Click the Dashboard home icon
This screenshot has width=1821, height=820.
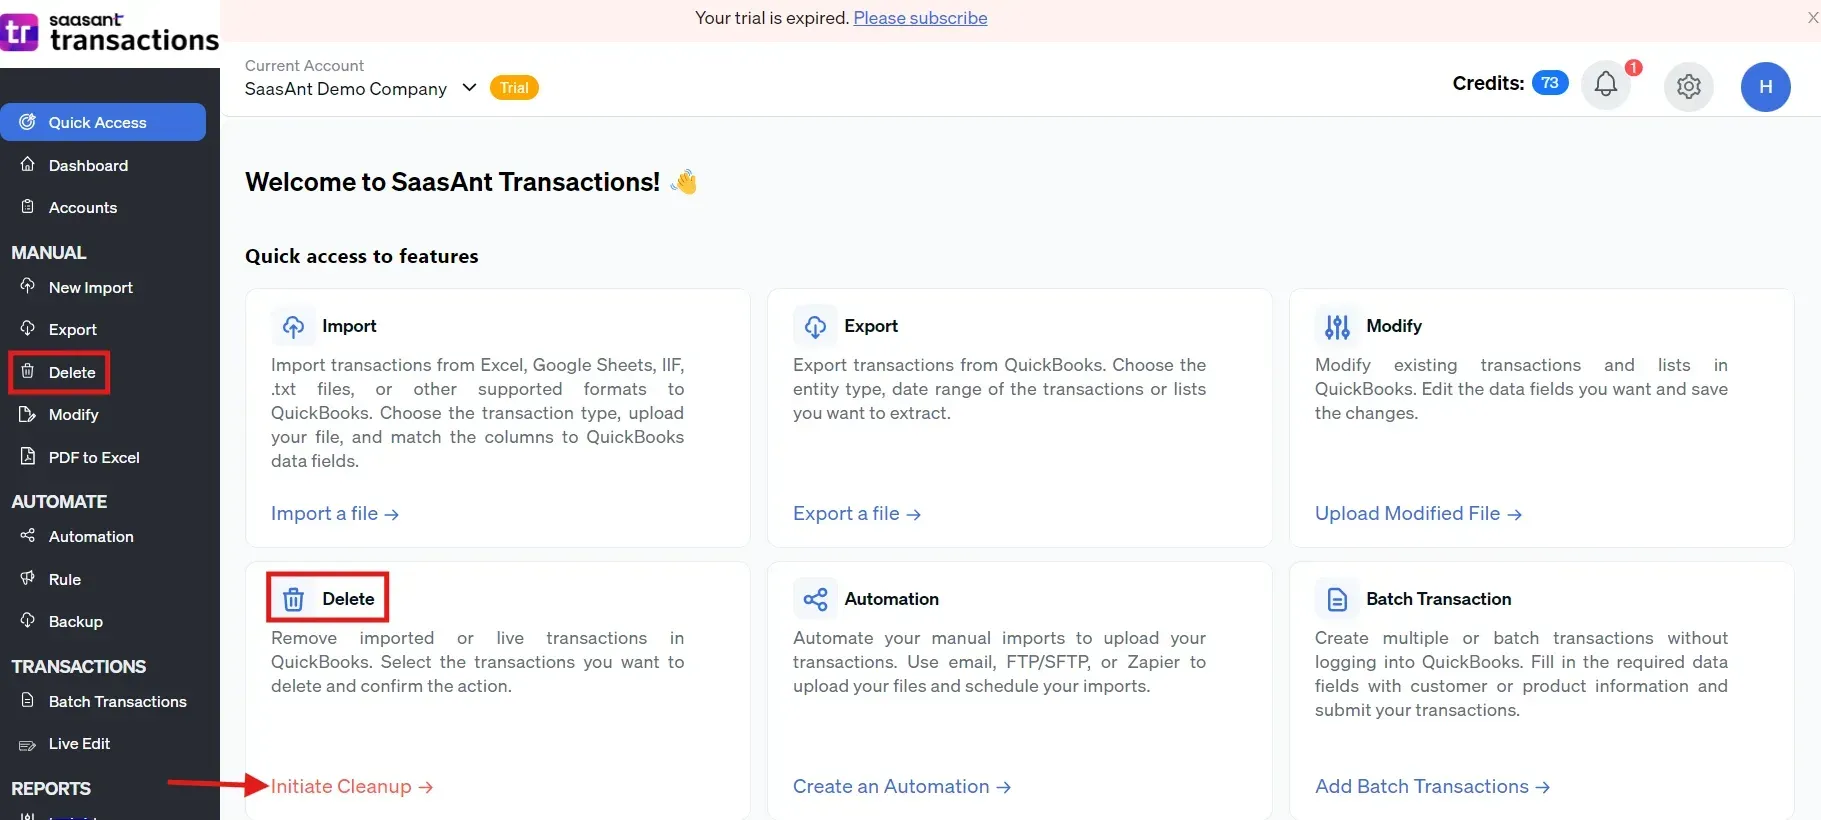pyautogui.click(x=28, y=164)
